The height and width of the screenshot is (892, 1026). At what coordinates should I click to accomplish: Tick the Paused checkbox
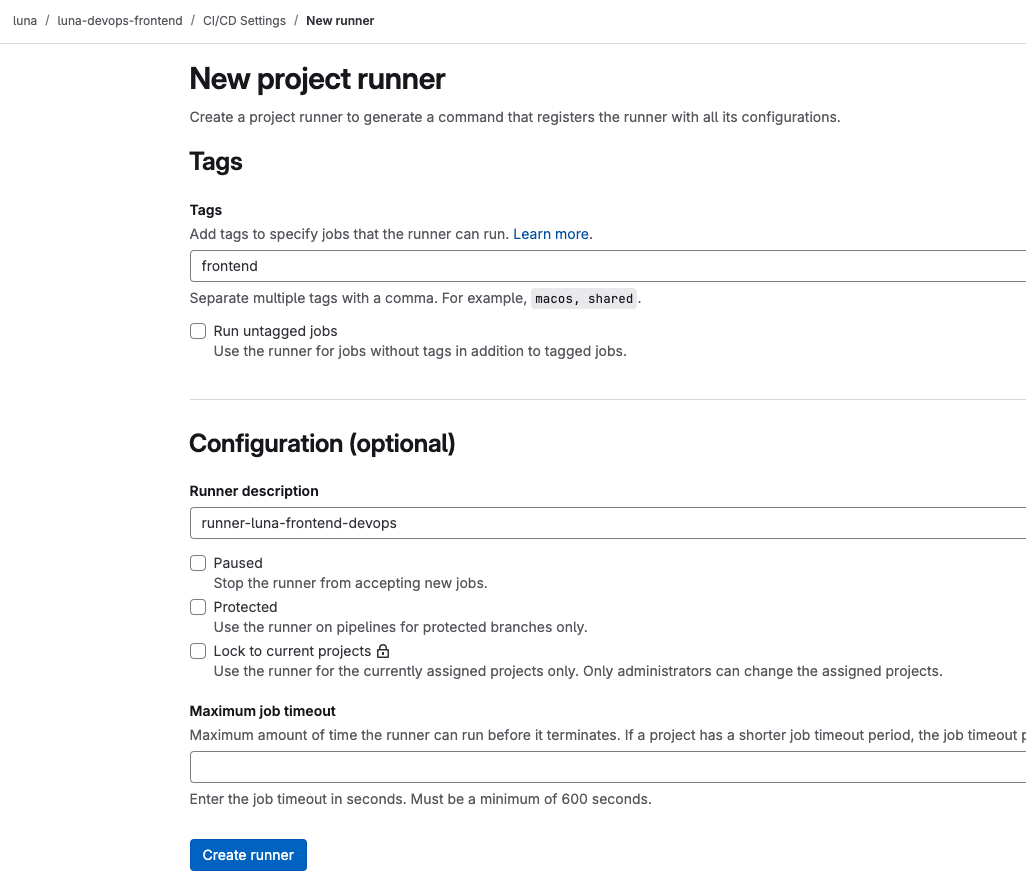[x=198, y=563]
